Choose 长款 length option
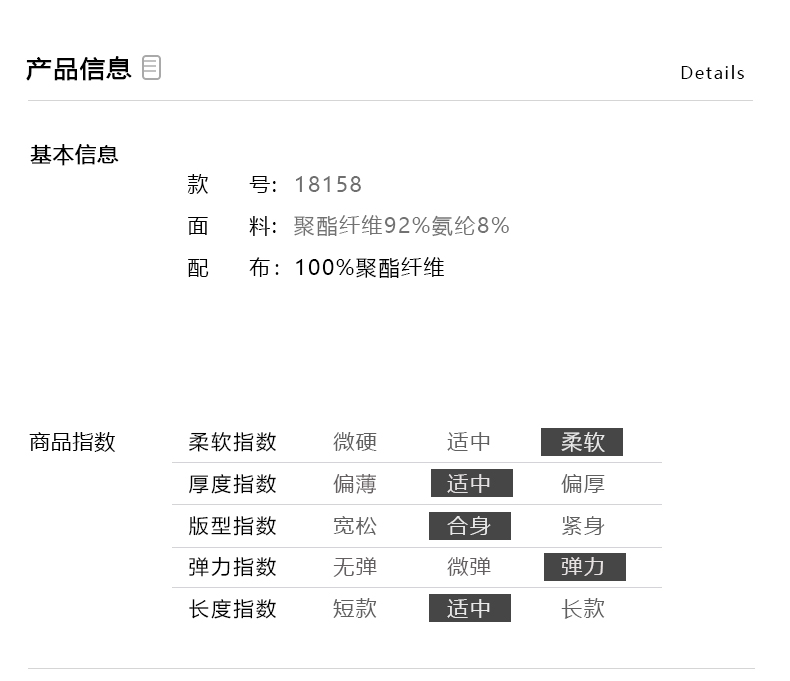Image resolution: width=790 pixels, height=681 pixels. coord(583,609)
